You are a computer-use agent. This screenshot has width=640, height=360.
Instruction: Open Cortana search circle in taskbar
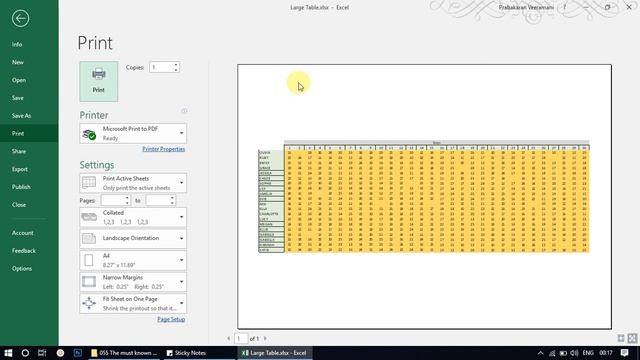coord(25,353)
